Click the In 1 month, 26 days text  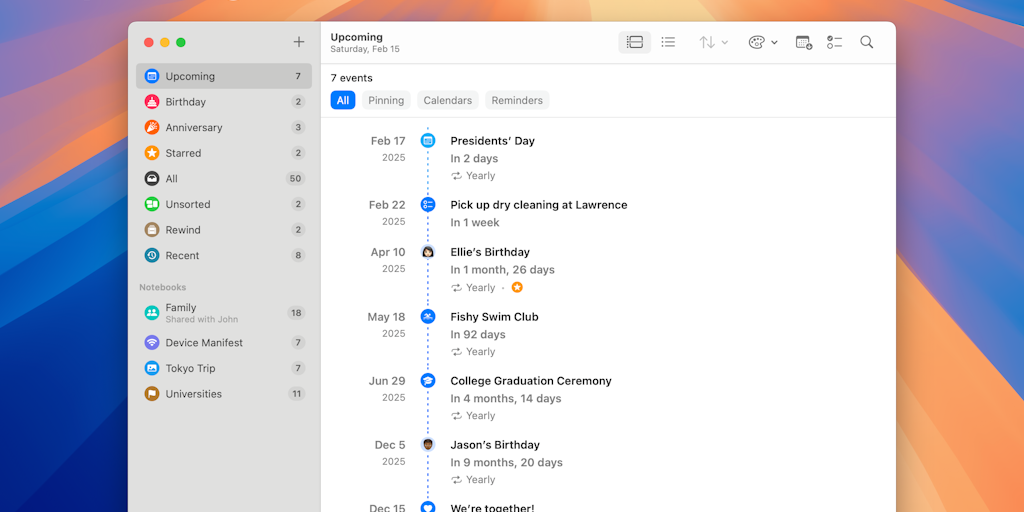pos(502,270)
